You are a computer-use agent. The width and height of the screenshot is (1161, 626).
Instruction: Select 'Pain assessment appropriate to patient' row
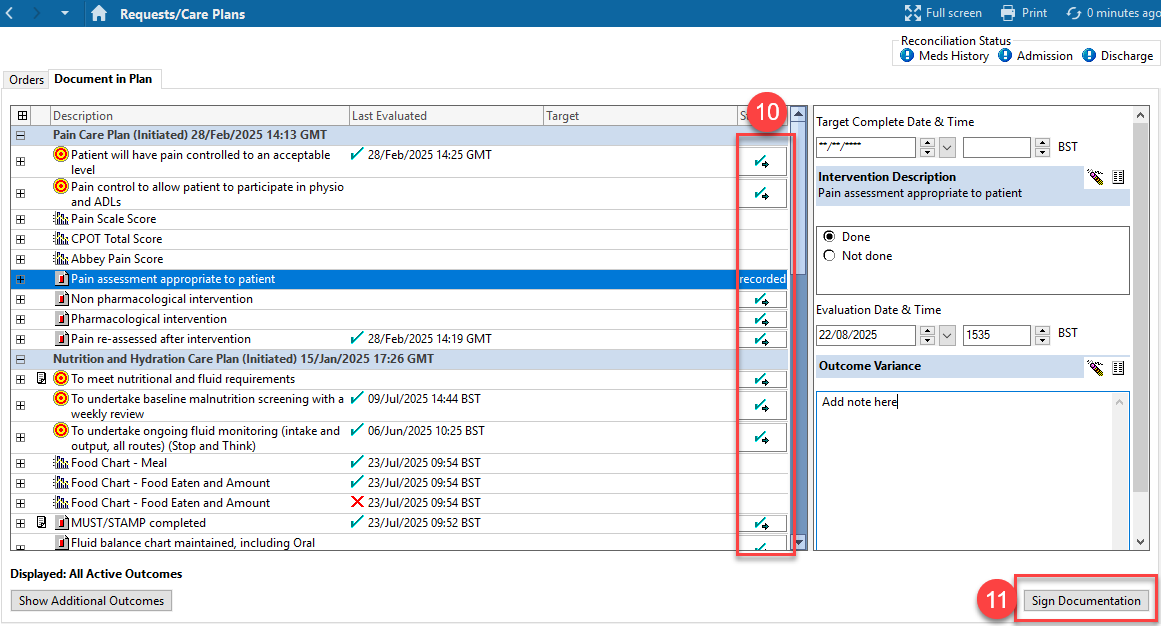click(398, 279)
